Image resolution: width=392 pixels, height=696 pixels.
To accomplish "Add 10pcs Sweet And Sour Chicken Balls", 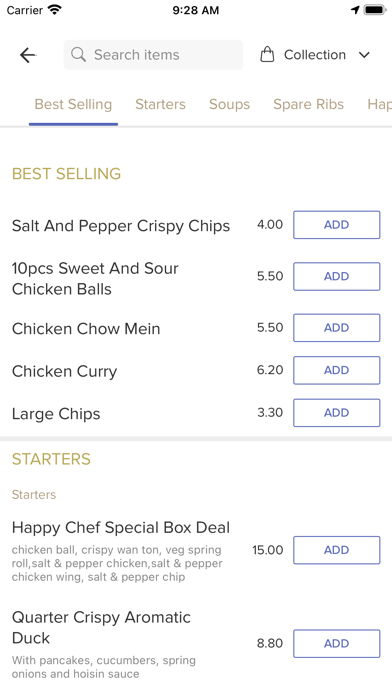I will (x=337, y=277).
